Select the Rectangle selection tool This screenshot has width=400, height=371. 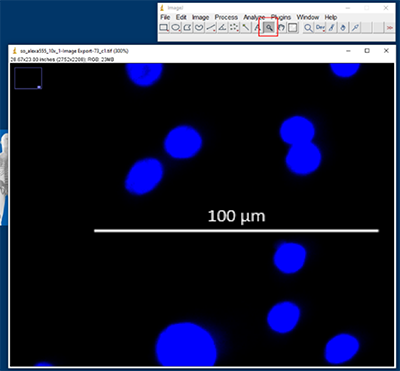point(164,28)
